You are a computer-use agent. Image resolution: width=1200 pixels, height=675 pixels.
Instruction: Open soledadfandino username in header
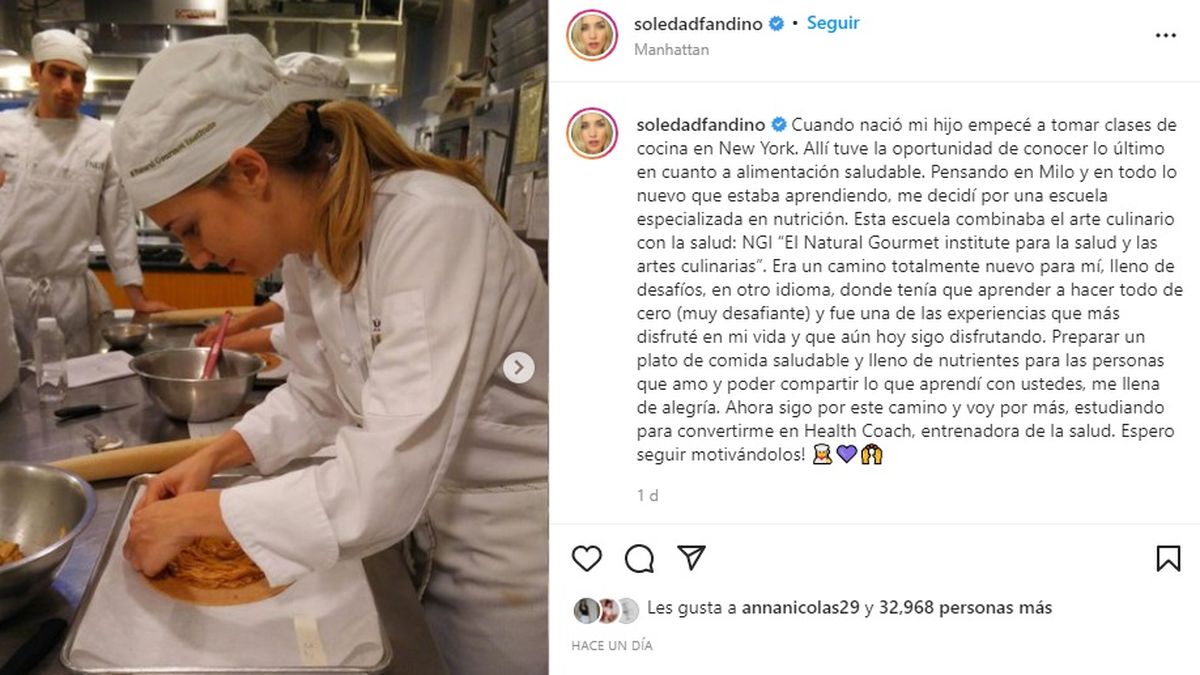(x=699, y=24)
